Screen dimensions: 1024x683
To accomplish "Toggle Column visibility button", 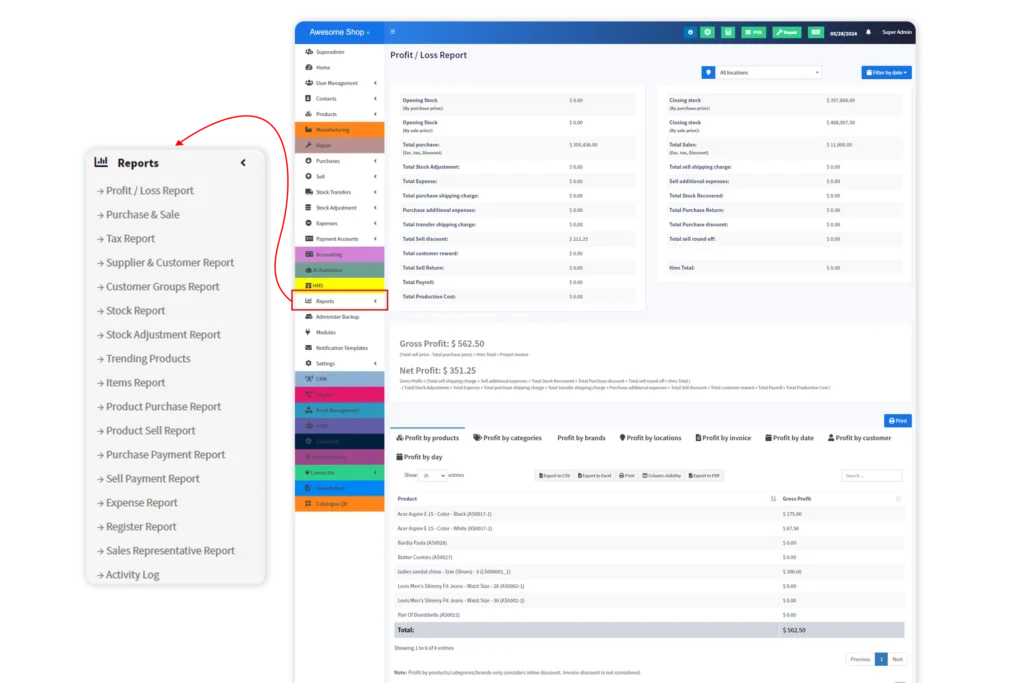I will (661, 476).
